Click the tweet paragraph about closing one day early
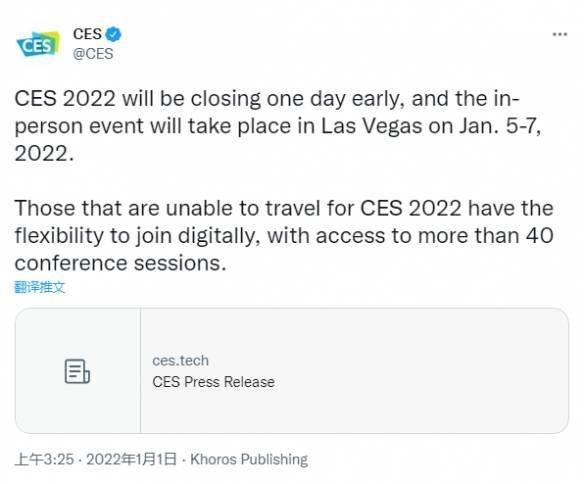The height and width of the screenshot is (484, 584). (277, 126)
